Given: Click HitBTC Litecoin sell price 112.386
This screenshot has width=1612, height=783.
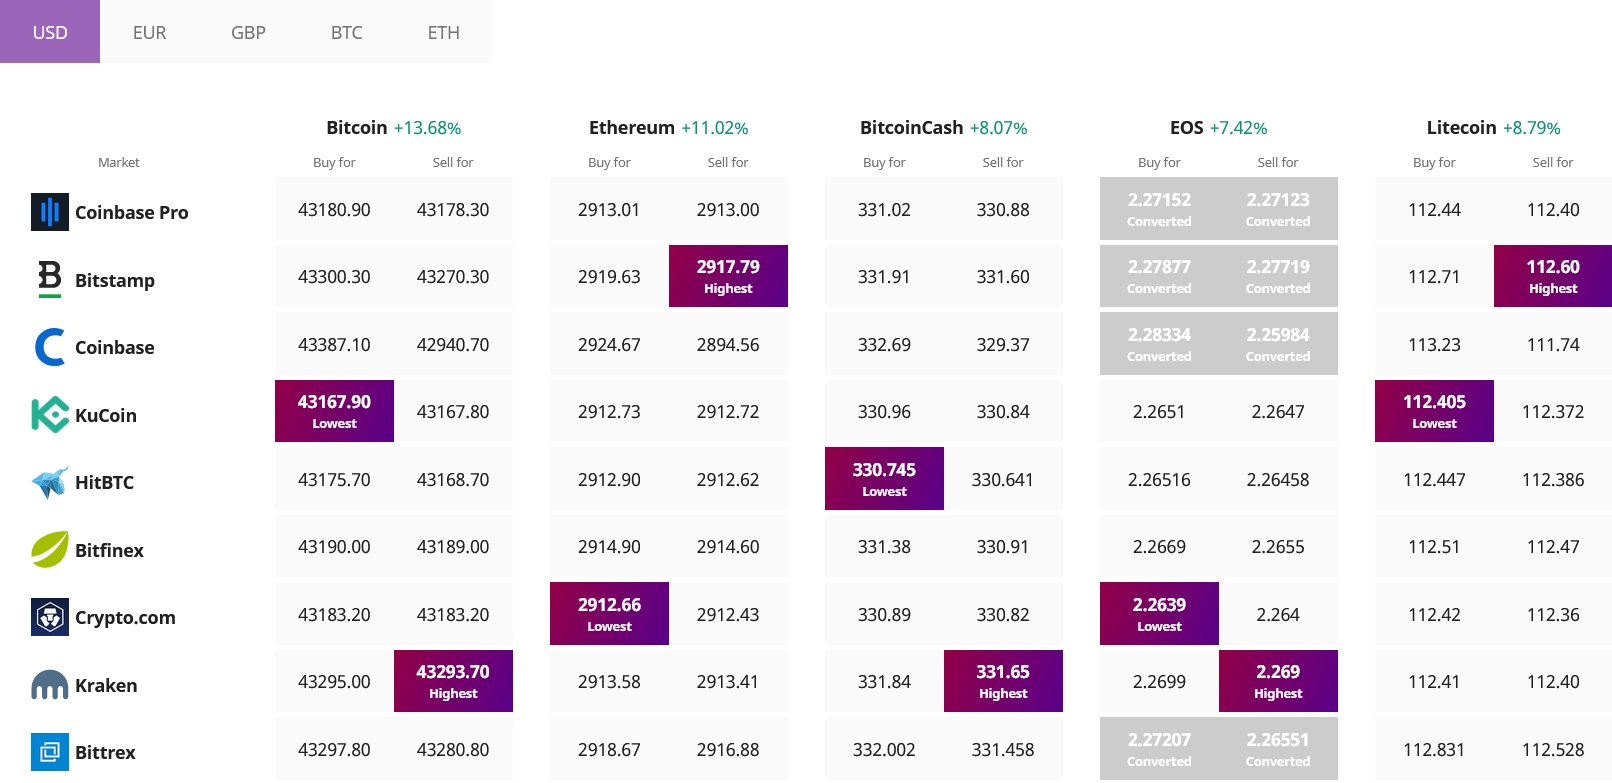Looking at the screenshot, I should click(1553, 480).
